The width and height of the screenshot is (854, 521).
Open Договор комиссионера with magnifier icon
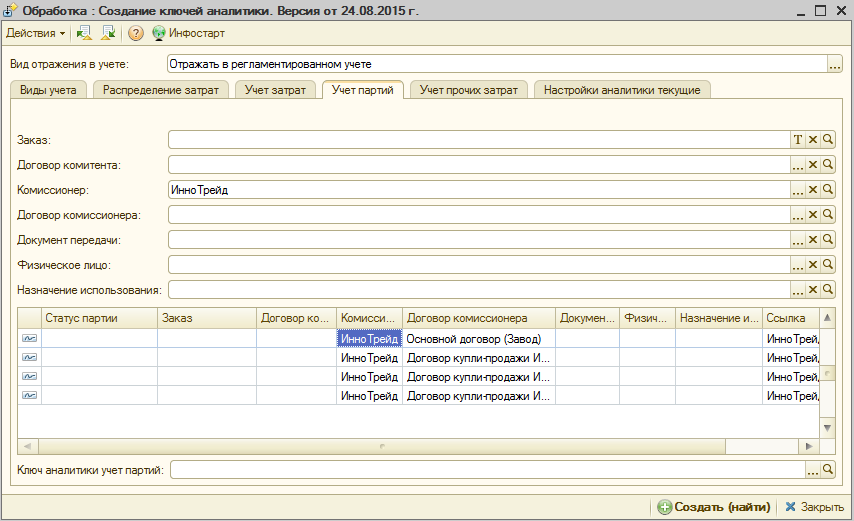(x=827, y=215)
